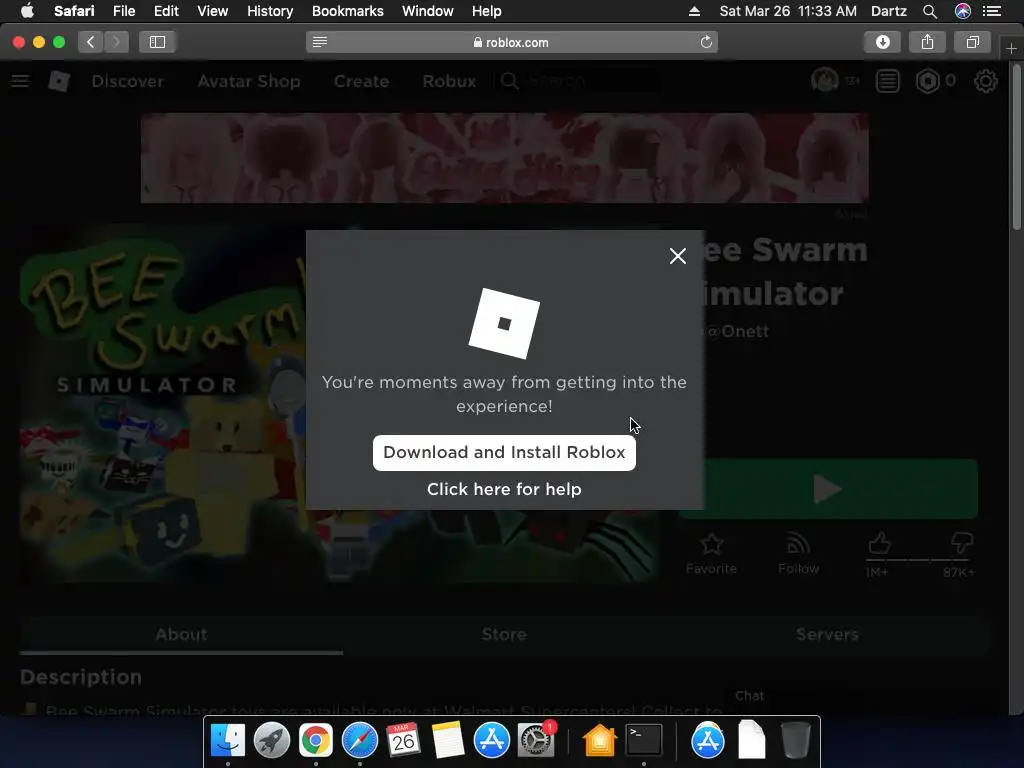Click Download and Install Roblox button
The width and height of the screenshot is (1024, 768).
(504, 453)
